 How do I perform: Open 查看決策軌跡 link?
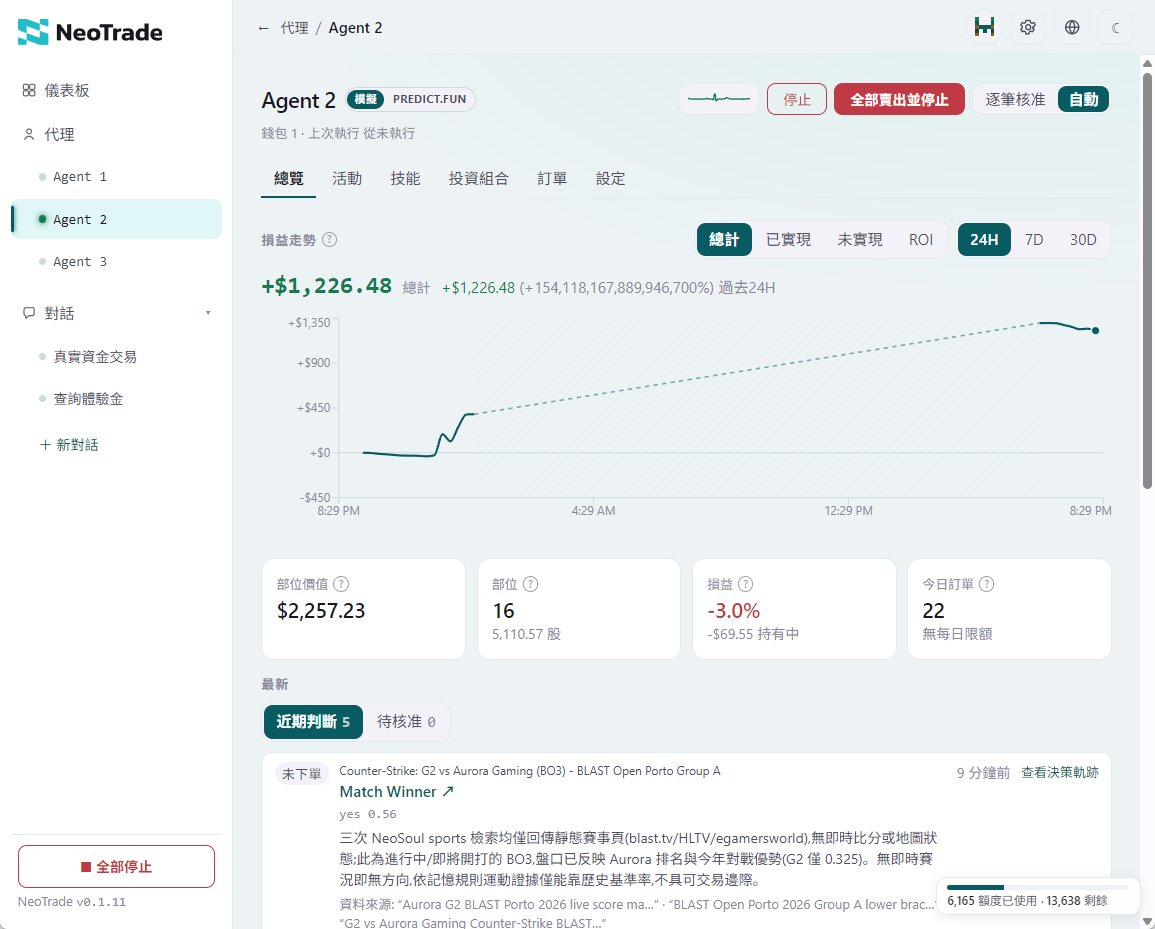1059,772
